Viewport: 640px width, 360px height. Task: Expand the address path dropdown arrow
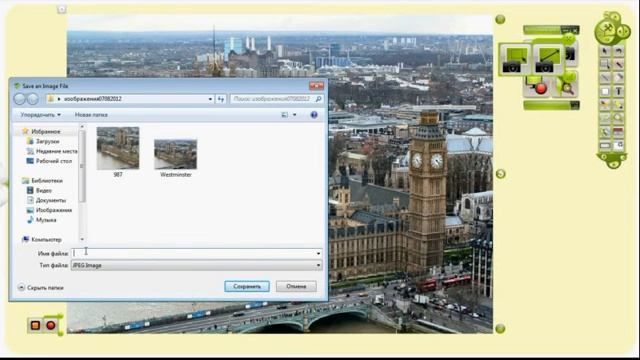click(210, 99)
